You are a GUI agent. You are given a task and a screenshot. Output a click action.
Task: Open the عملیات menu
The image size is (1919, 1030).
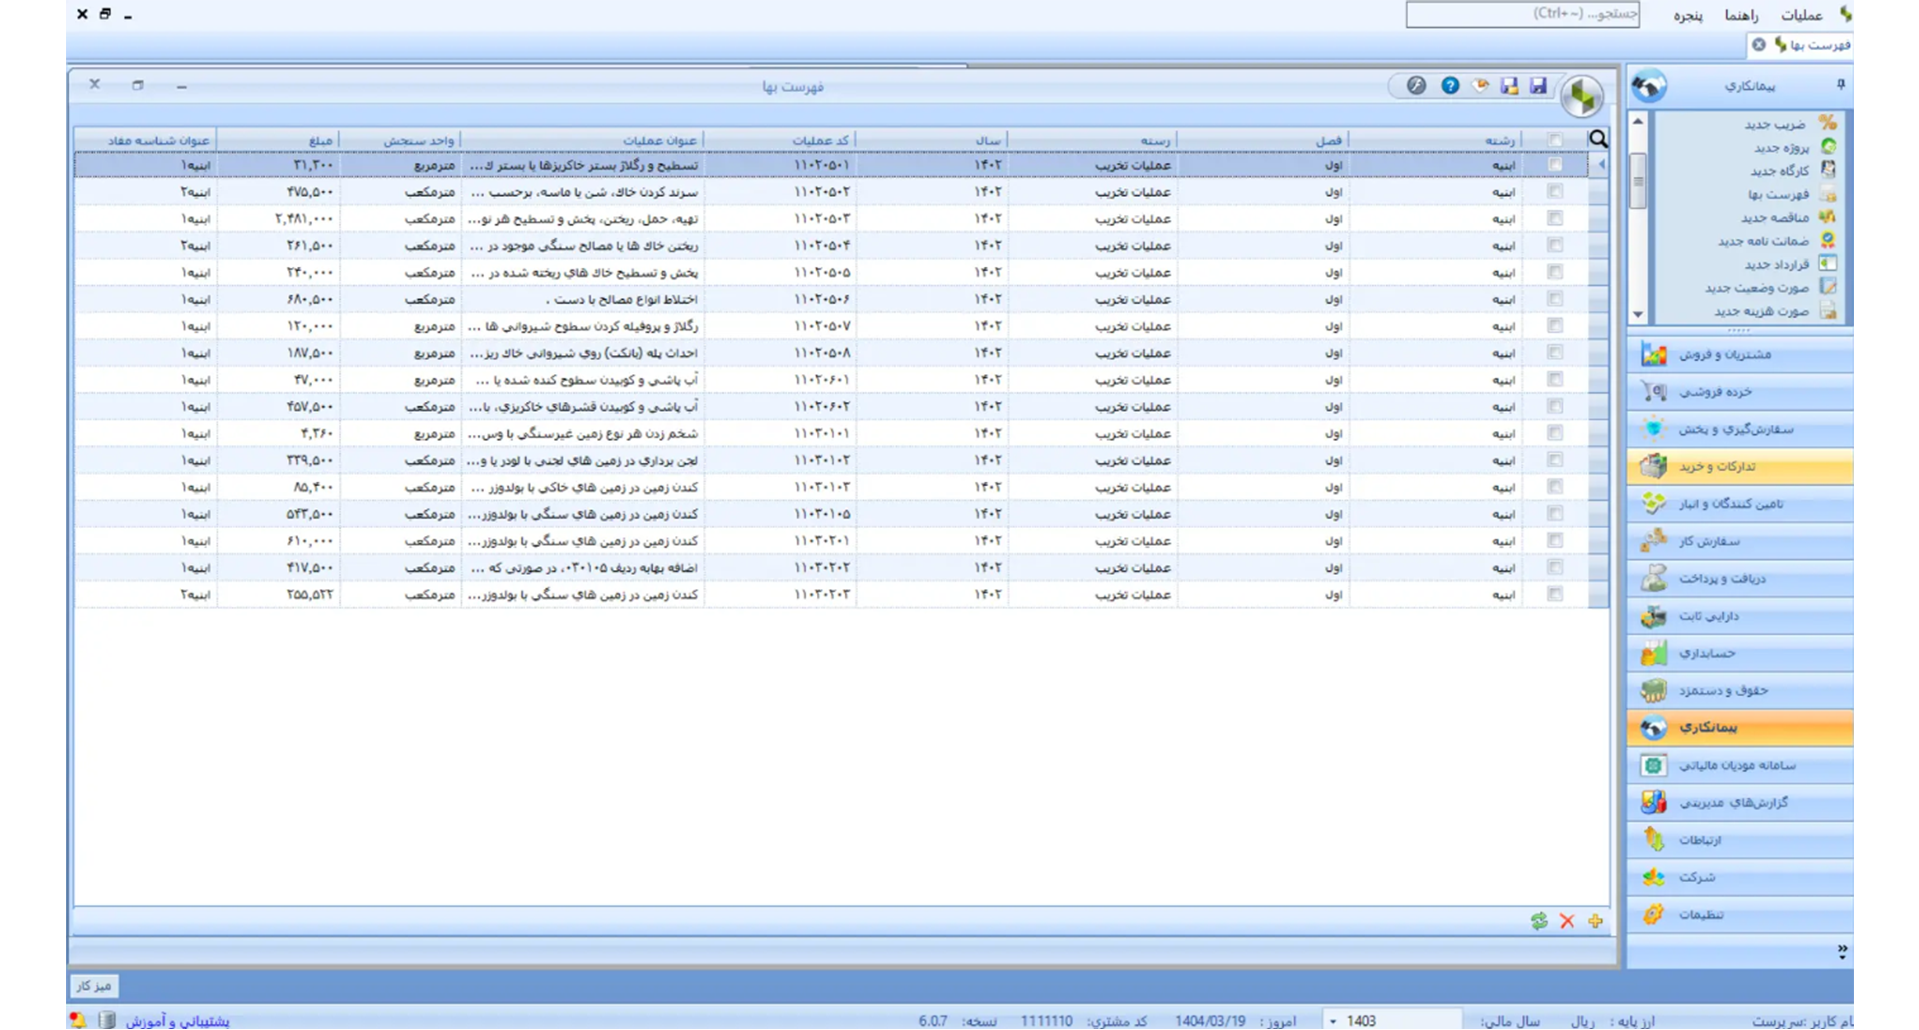(1801, 15)
